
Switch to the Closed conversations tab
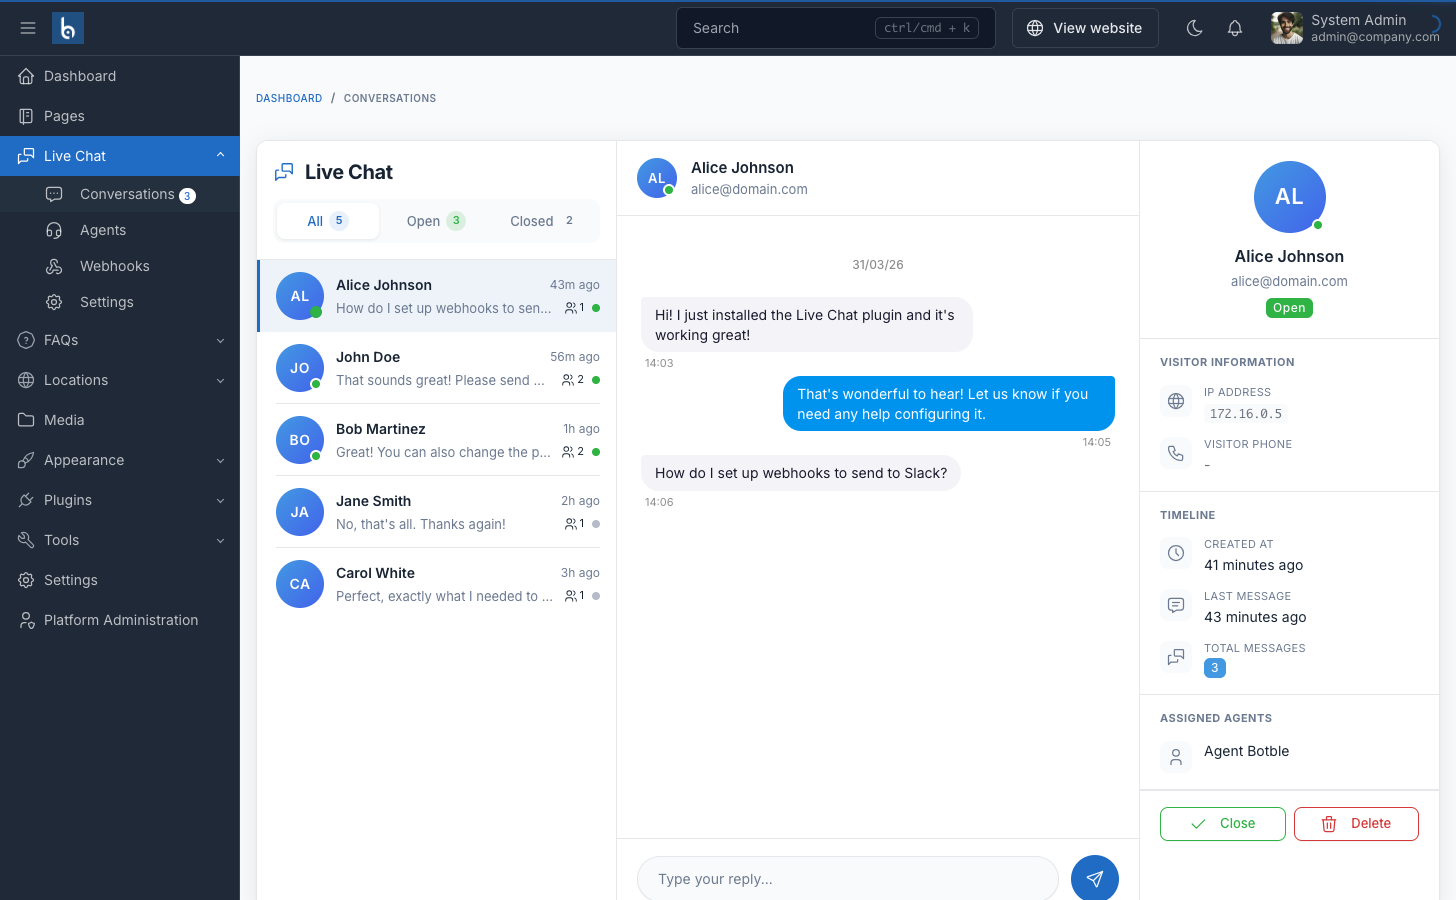point(541,221)
